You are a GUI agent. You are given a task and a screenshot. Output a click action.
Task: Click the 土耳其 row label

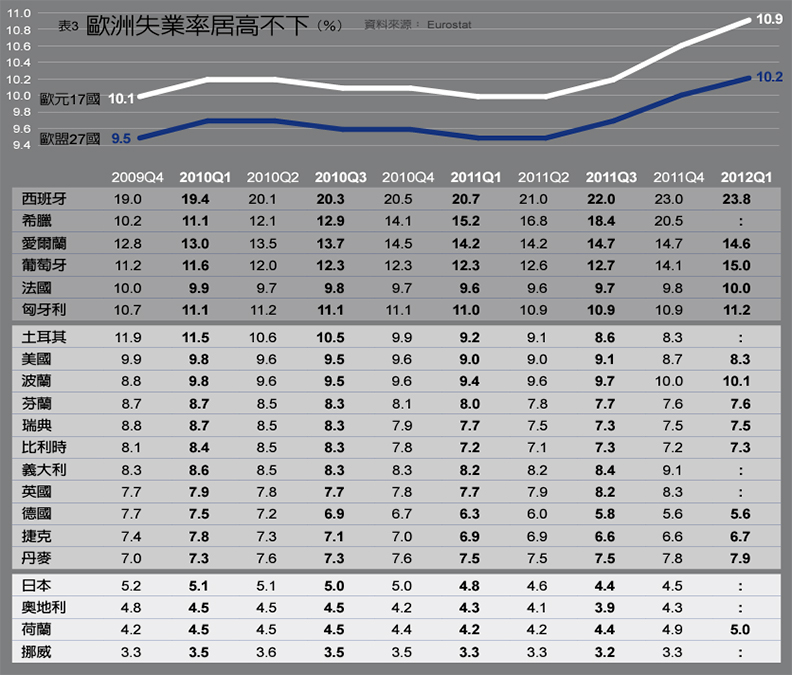pyautogui.click(x=42, y=336)
